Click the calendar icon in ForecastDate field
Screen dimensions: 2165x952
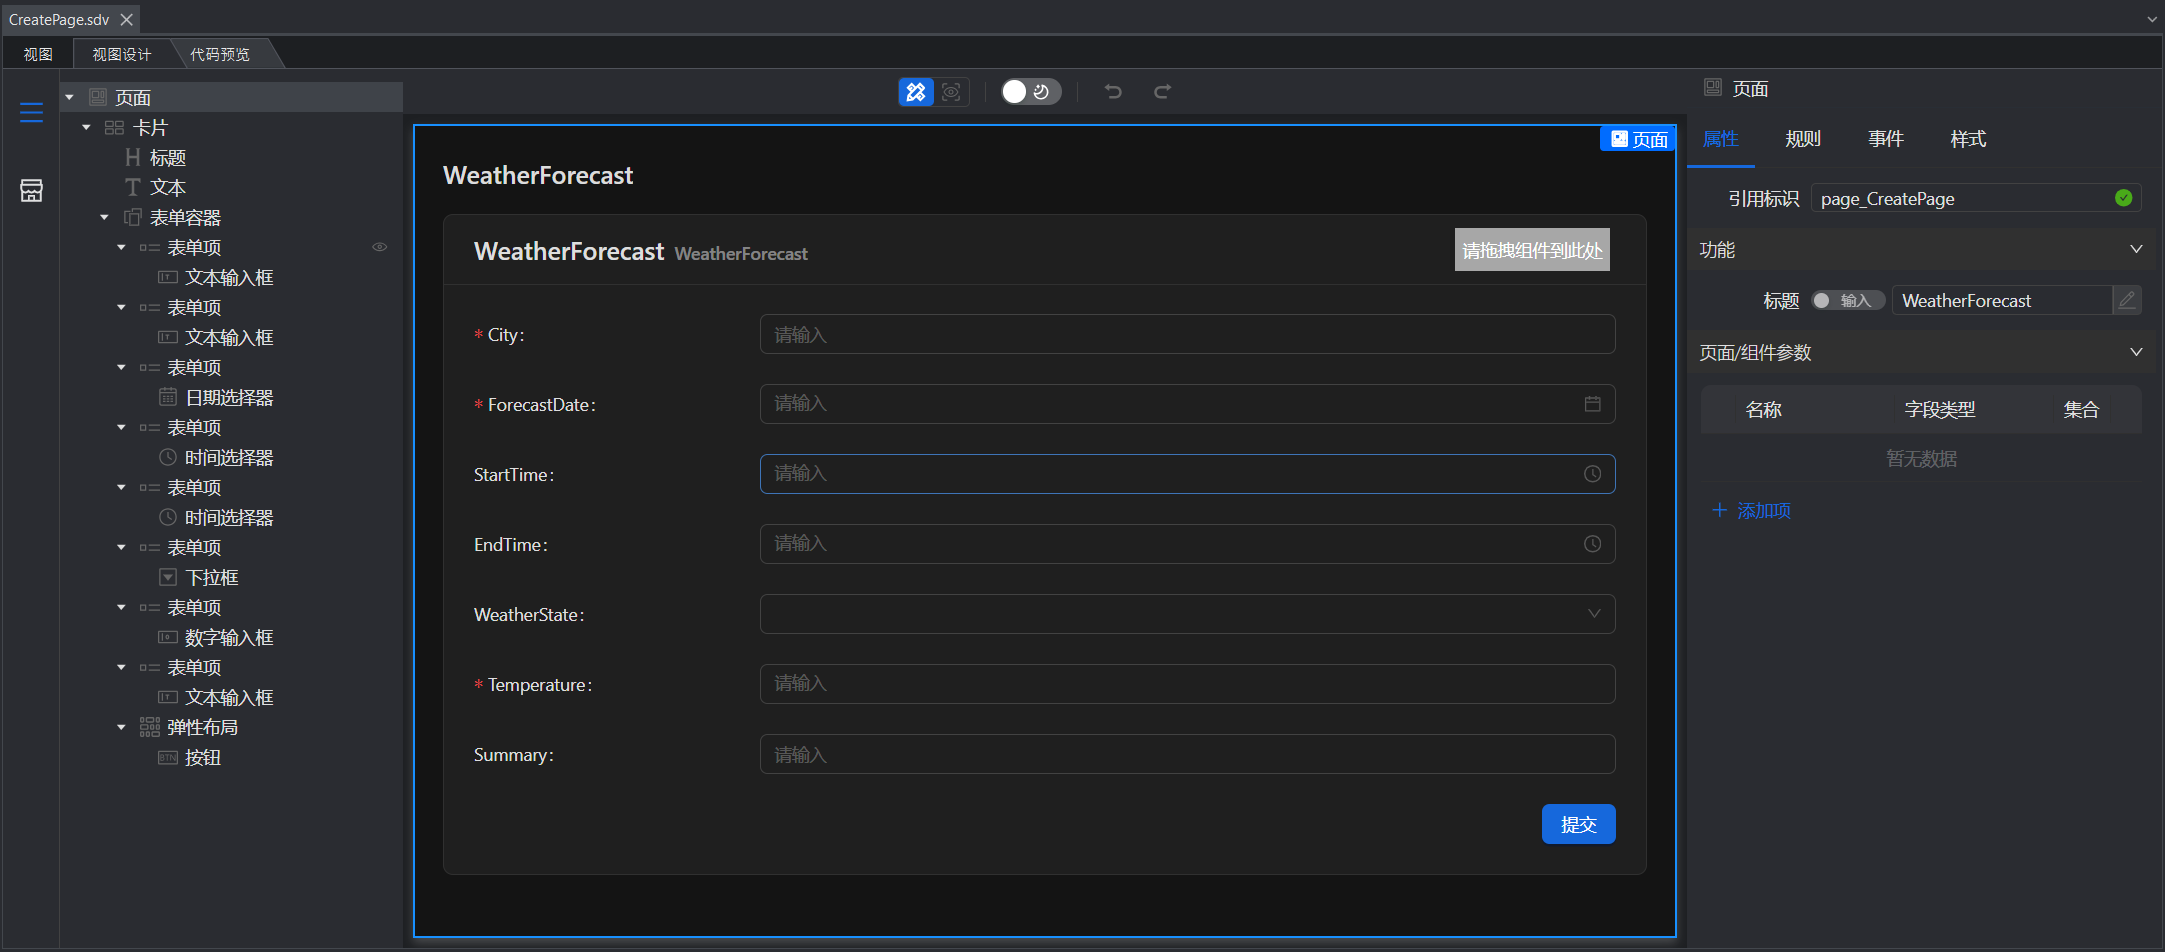(x=1593, y=404)
